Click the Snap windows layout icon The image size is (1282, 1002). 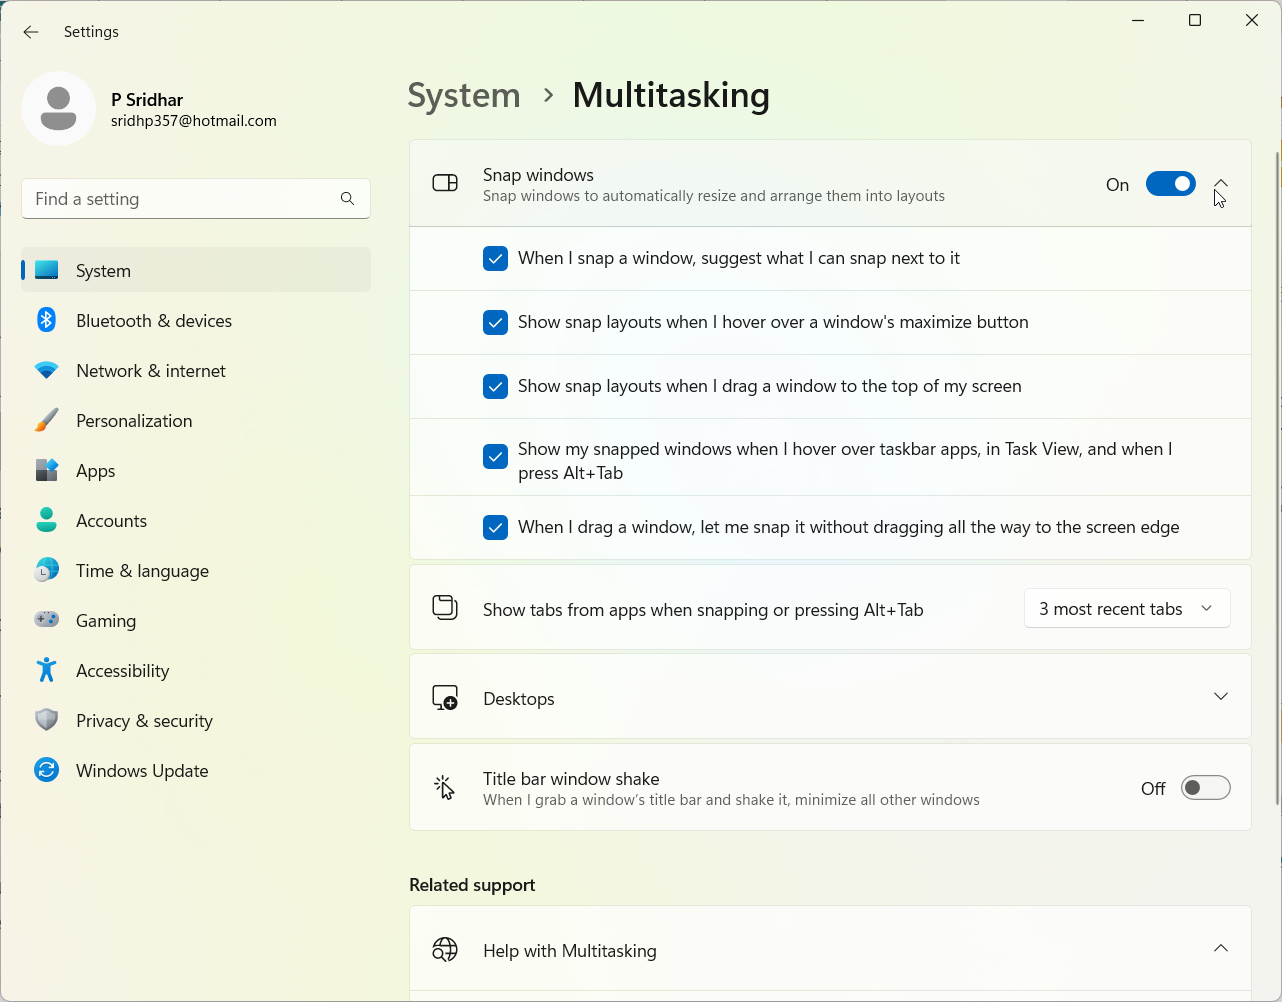coord(445,183)
